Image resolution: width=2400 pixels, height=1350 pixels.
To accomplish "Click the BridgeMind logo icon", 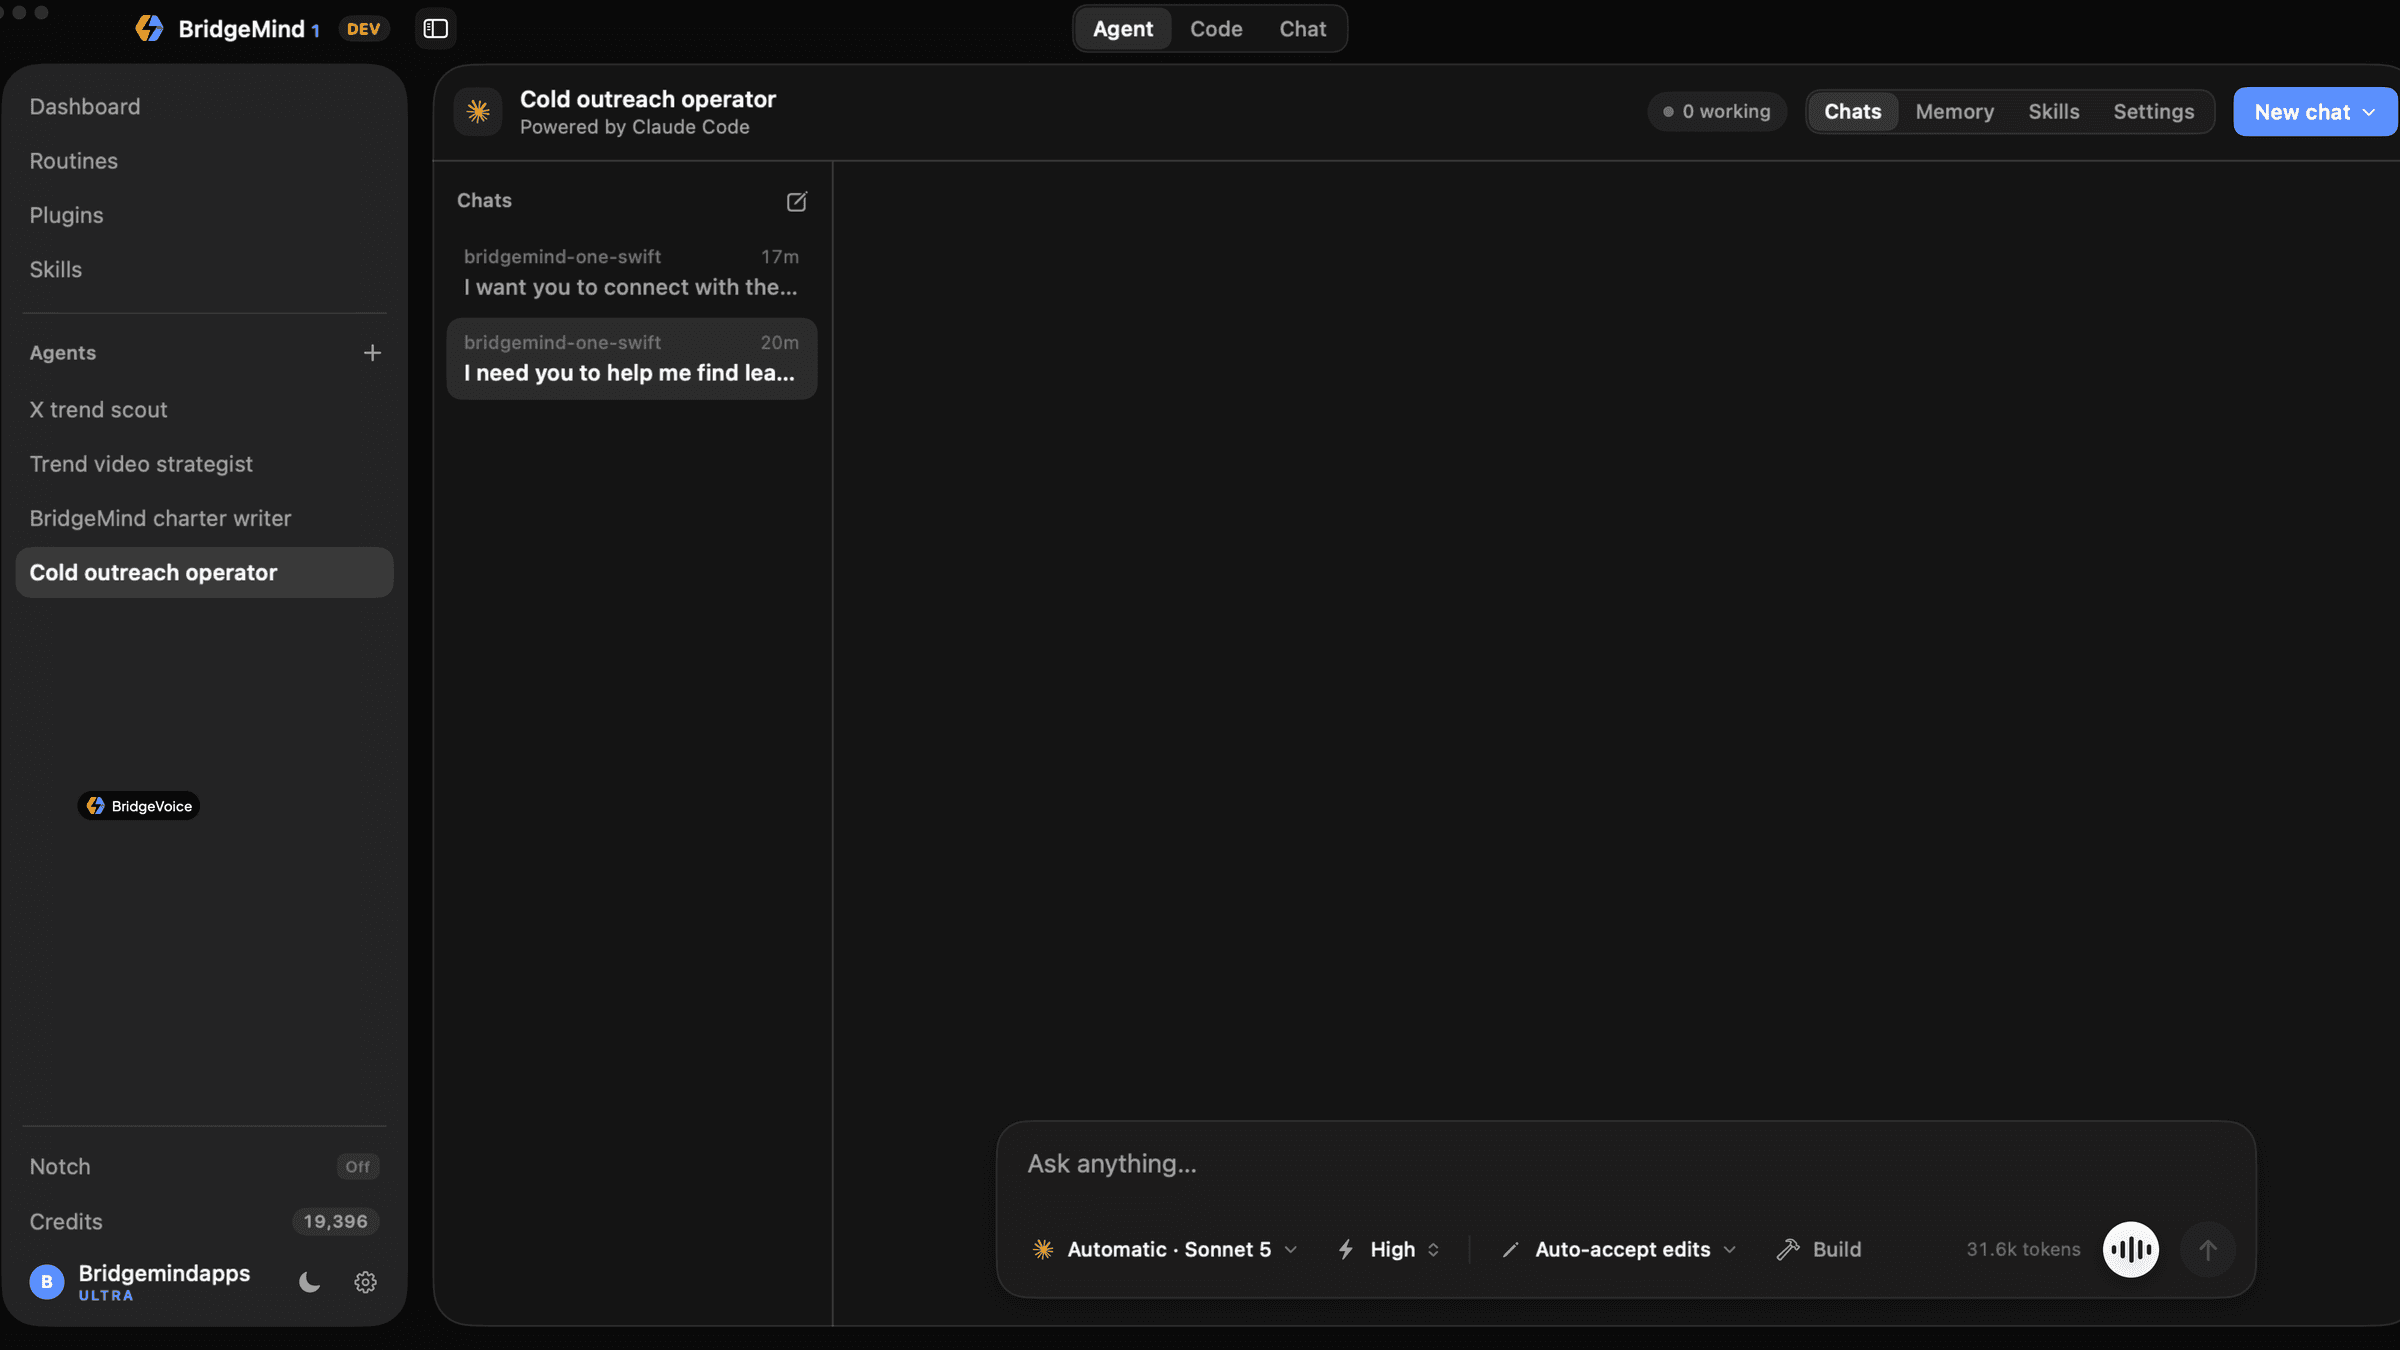I will (149, 28).
